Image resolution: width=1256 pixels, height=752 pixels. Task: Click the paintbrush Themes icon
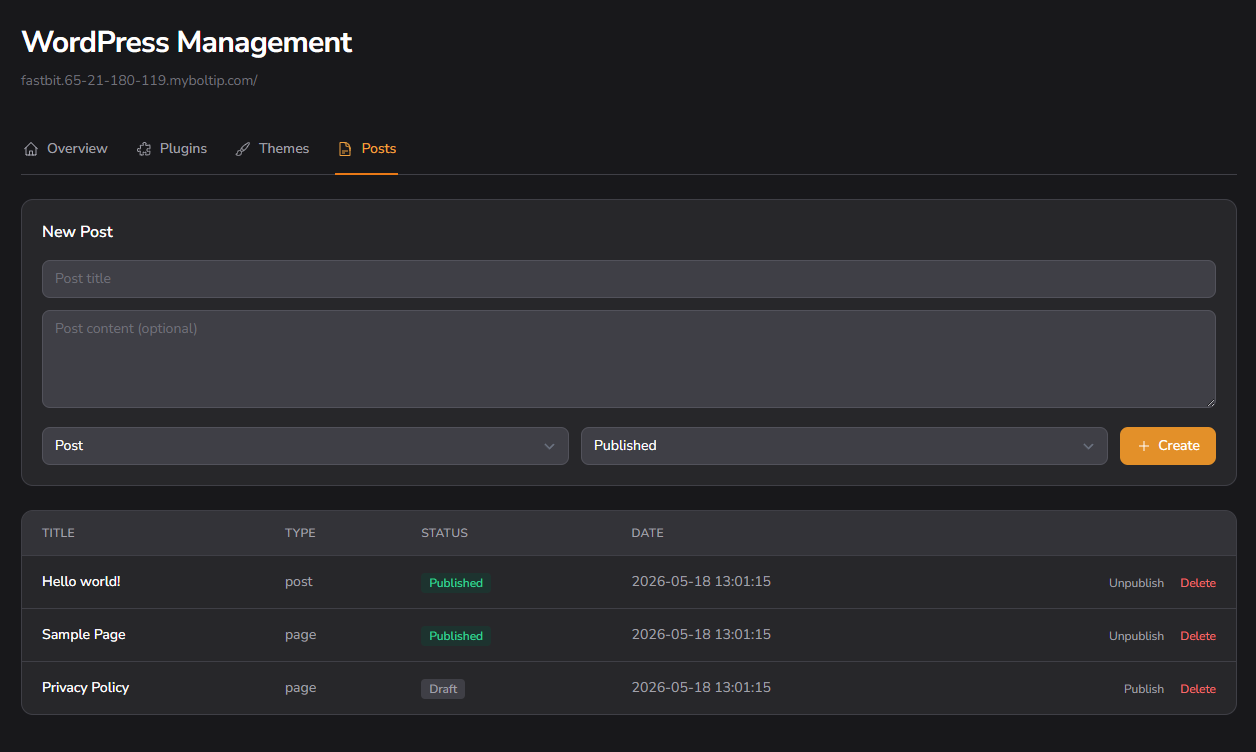pyautogui.click(x=243, y=149)
